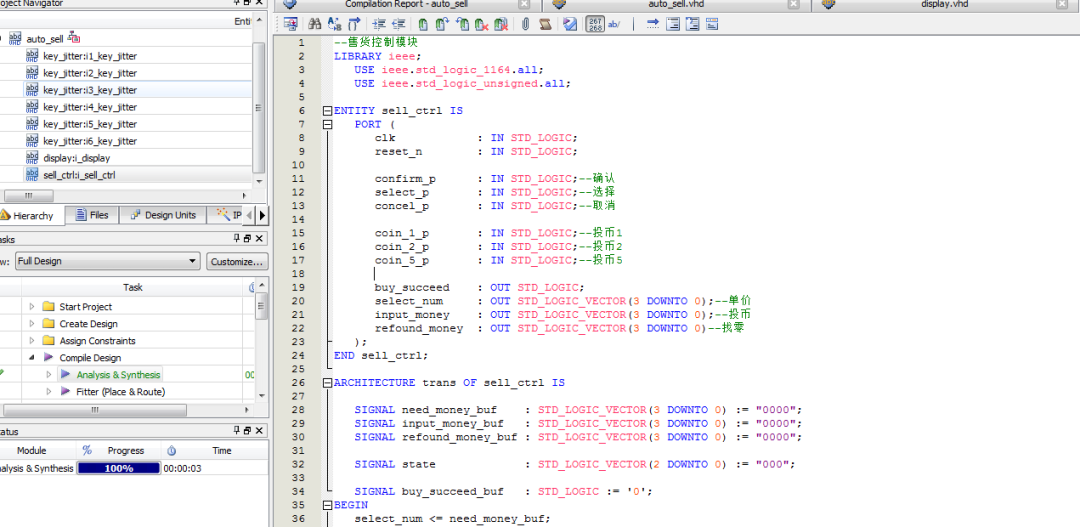Close the Compilation Report tab

click(x=524, y=5)
